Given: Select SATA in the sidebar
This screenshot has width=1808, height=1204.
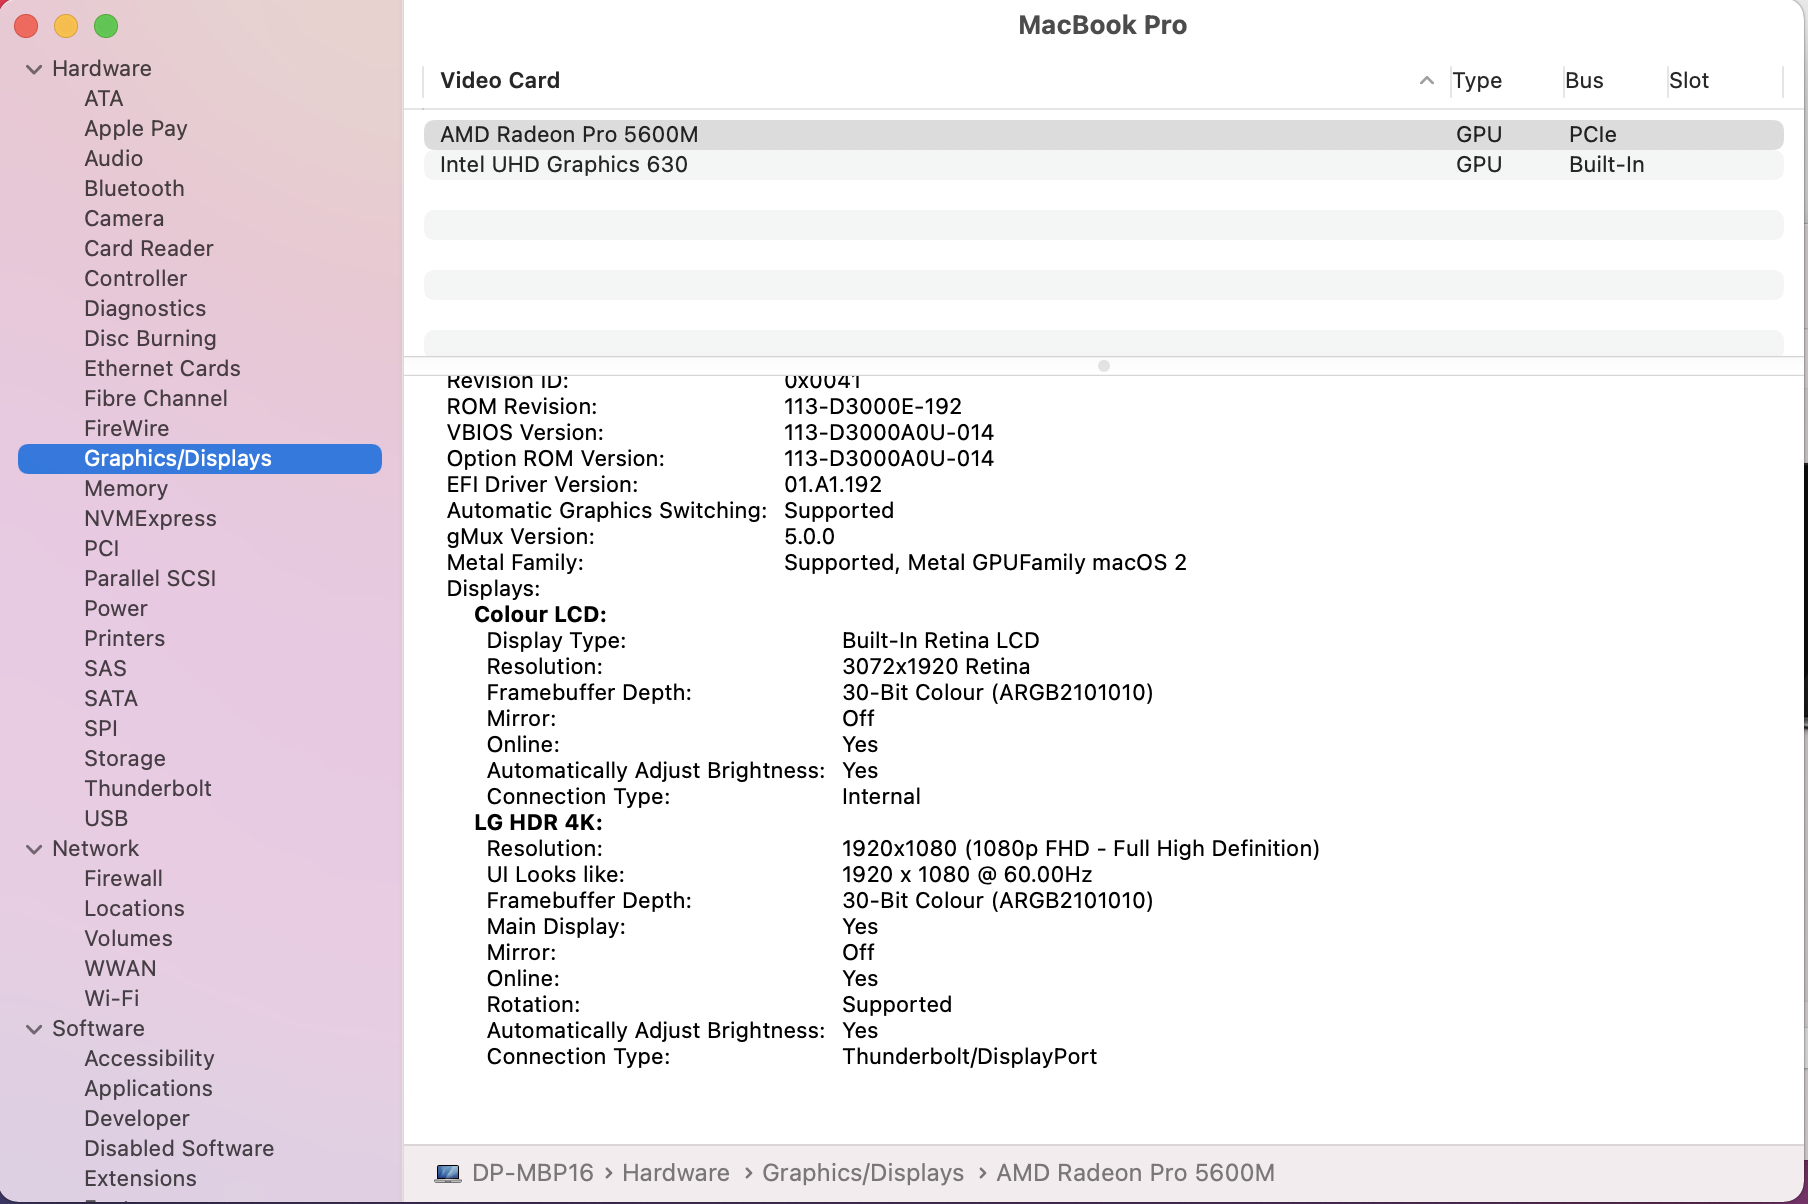Looking at the screenshot, I should point(111,699).
